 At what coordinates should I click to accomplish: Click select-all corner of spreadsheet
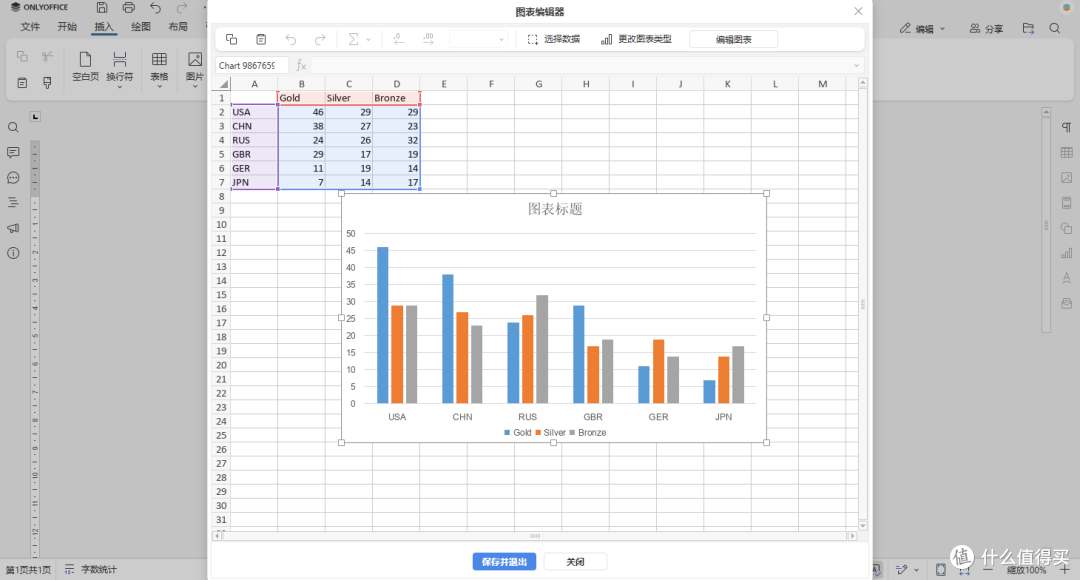[222, 84]
